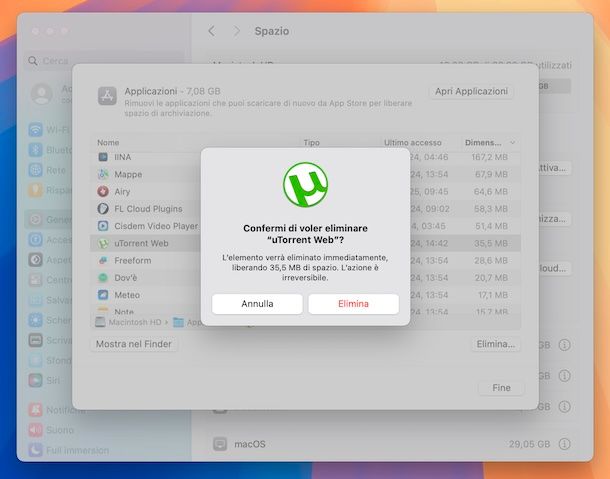Select the uTorrent Web row icon
Image resolution: width=610 pixels, height=479 pixels.
[x=103, y=243]
